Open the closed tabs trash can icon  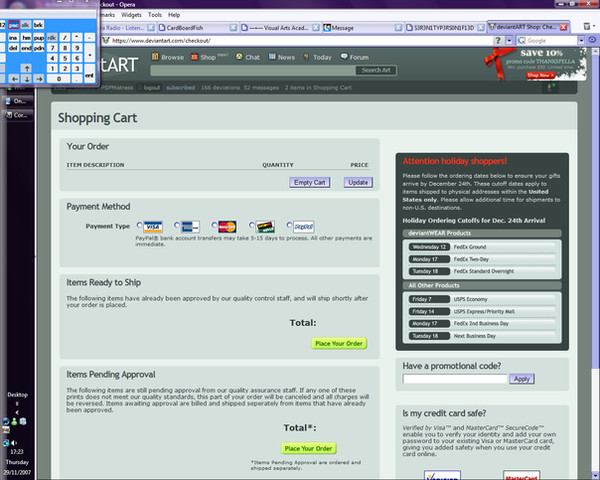tap(587, 26)
